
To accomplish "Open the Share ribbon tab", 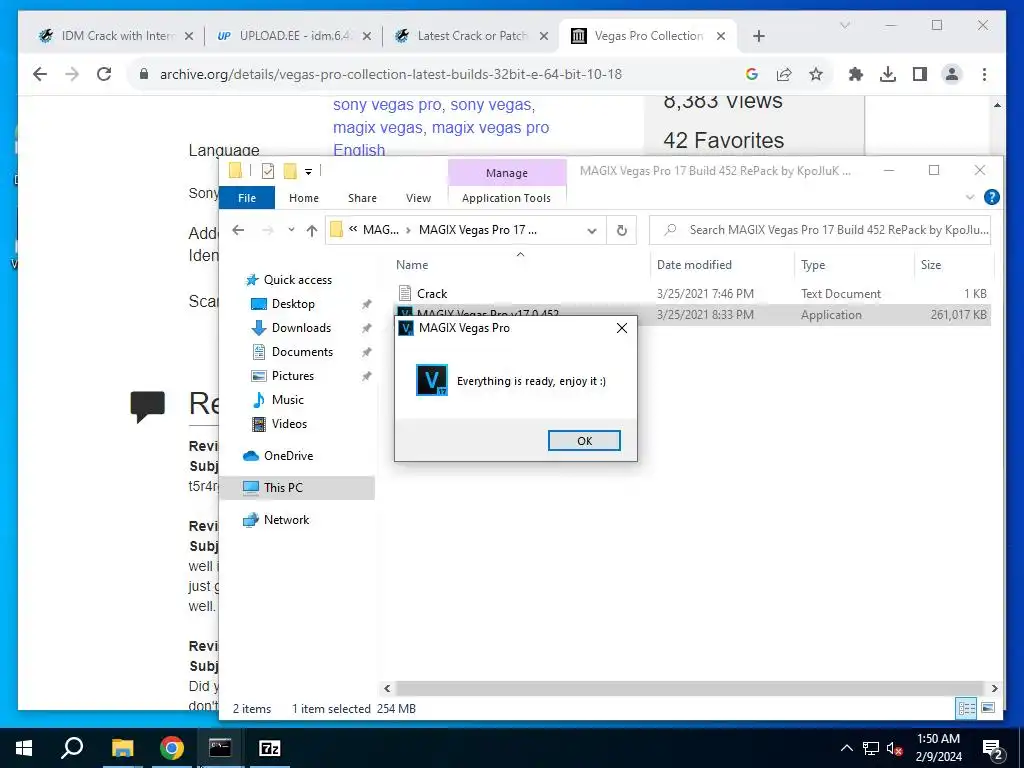I will tap(362, 198).
